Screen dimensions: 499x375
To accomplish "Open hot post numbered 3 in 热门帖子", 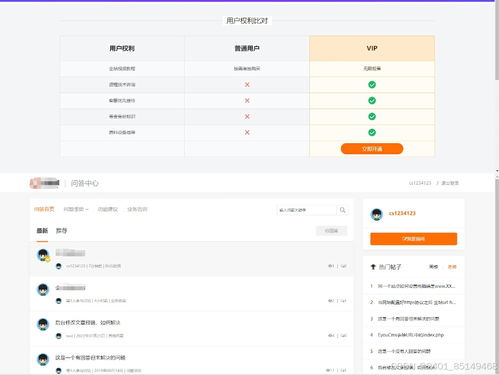I will pos(408,319).
